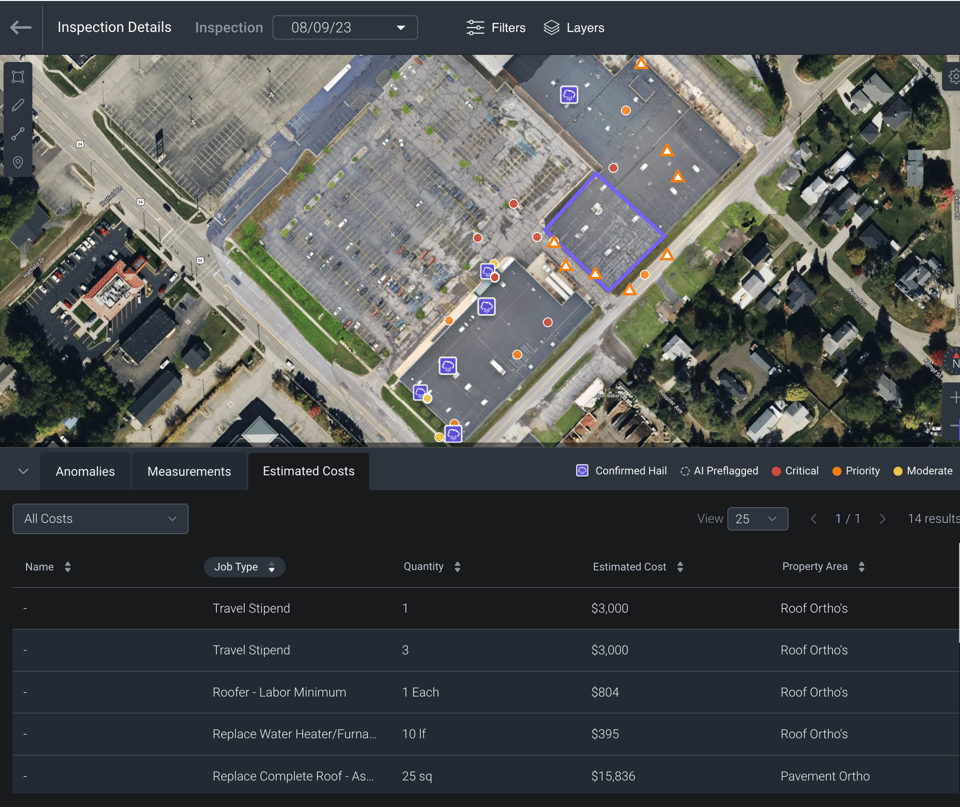Collapse the bottom panel with the chevron

point(21,470)
